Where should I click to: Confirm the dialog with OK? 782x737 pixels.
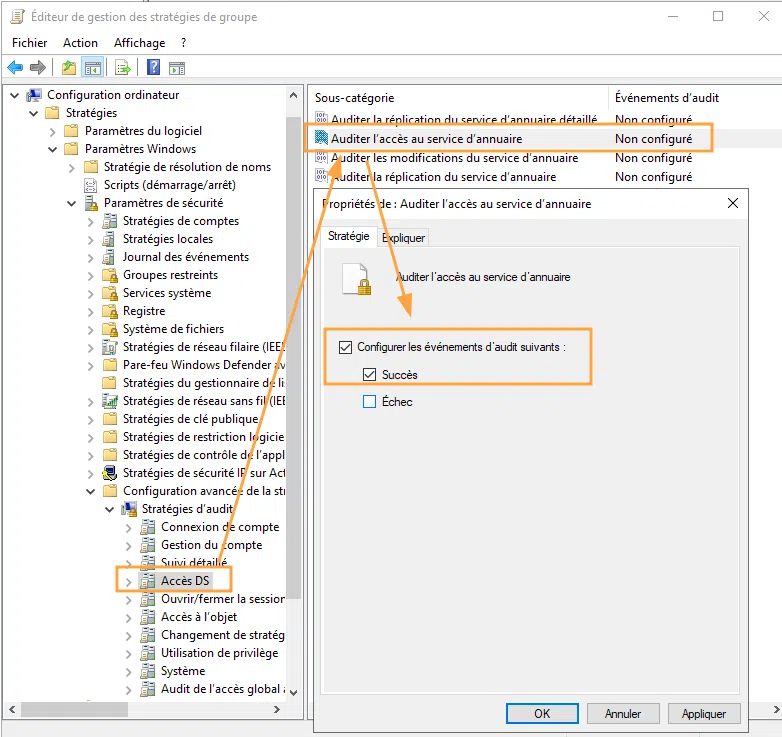point(542,714)
